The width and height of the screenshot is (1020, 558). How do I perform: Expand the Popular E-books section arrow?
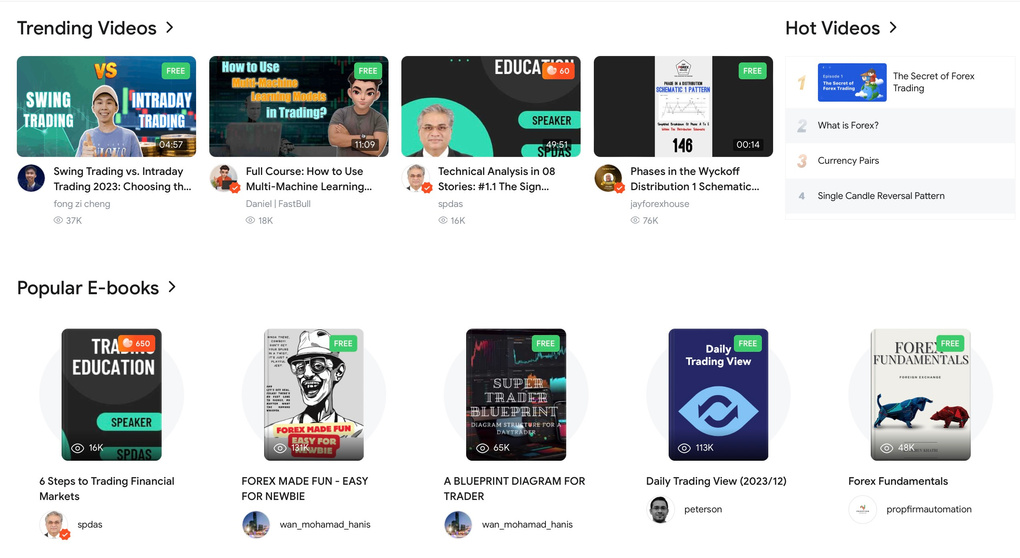click(x=172, y=287)
